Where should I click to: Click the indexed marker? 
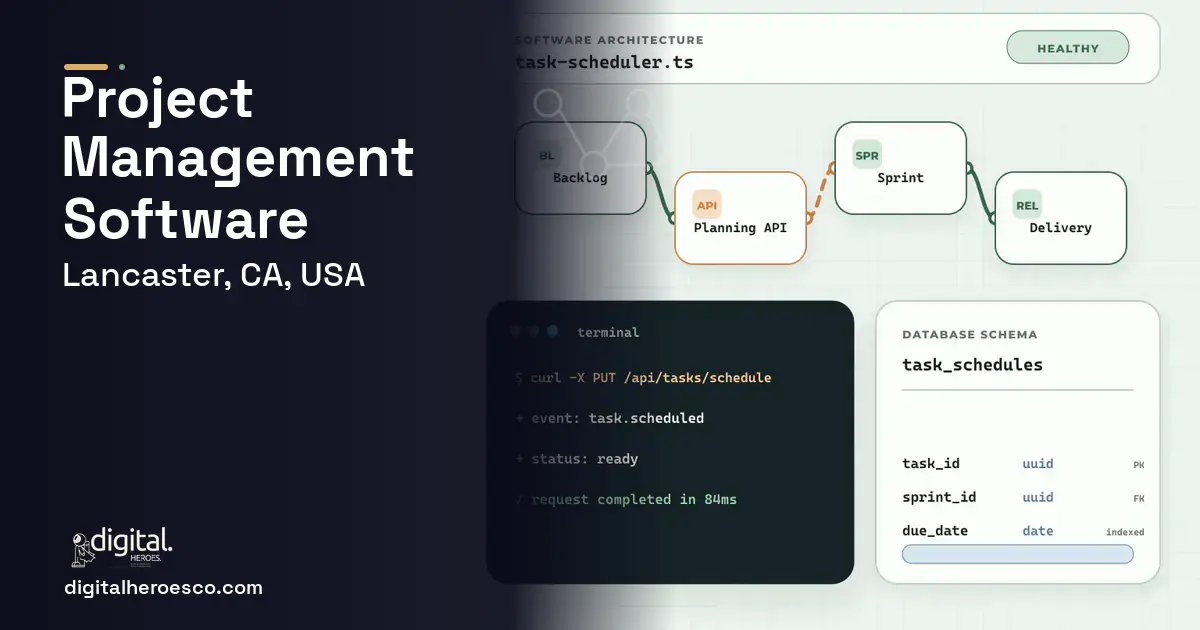click(1125, 532)
